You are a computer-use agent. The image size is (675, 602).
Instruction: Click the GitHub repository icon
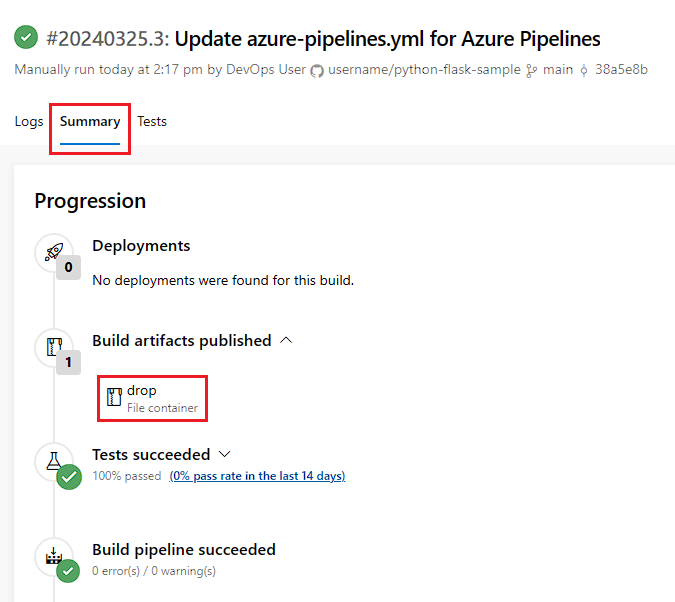point(317,70)
